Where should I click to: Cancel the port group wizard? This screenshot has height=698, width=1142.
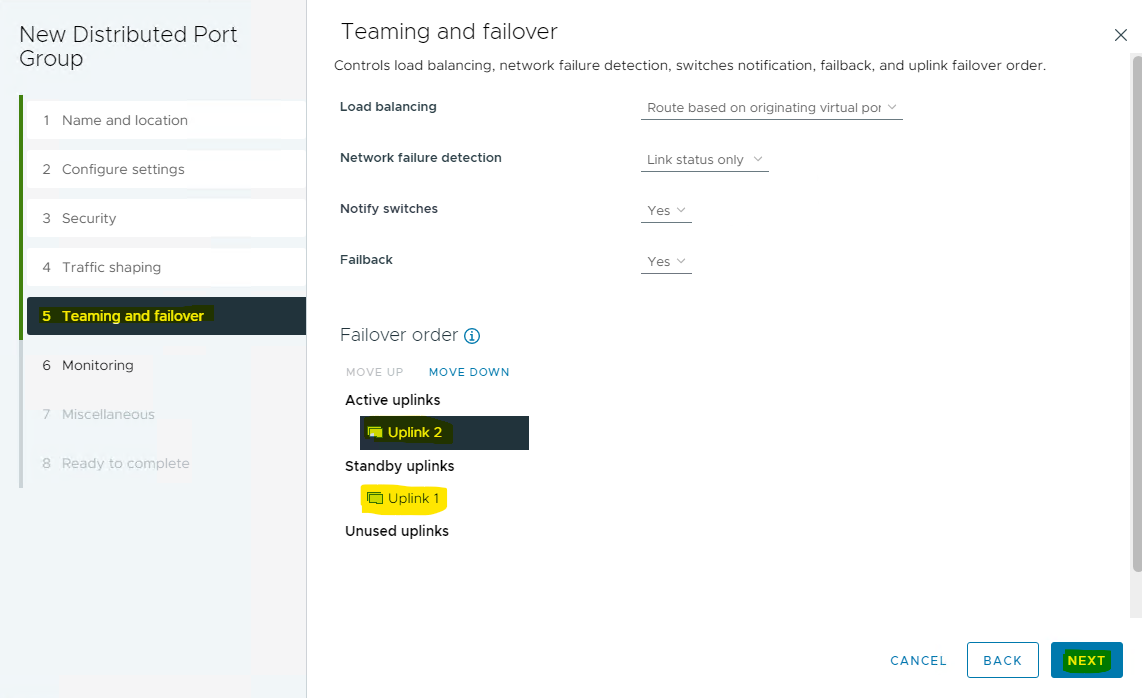point(918,660)
